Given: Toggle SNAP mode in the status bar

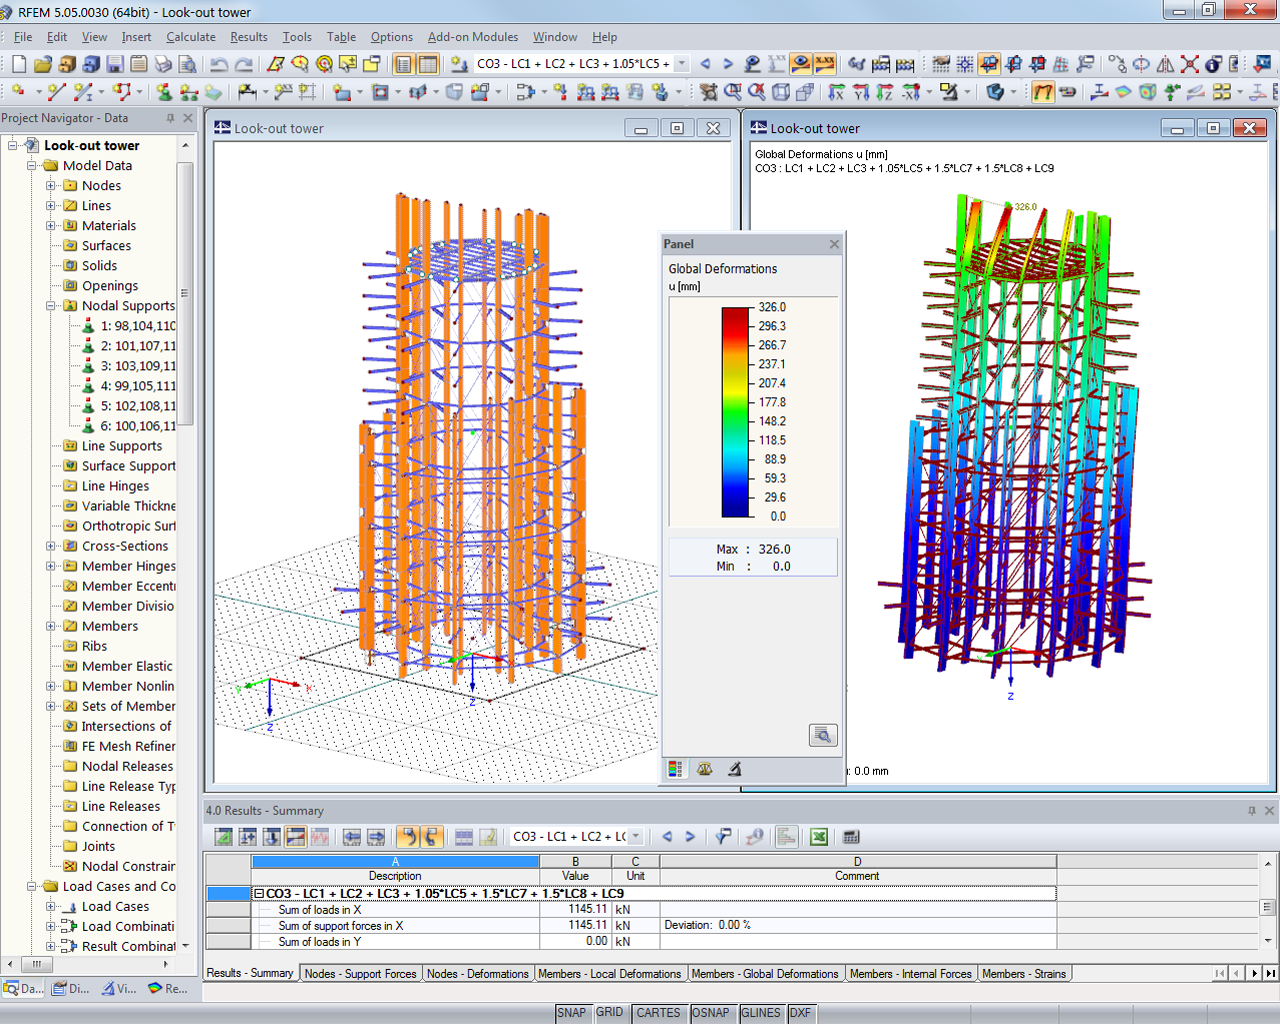Looking at the screenshot, I should [x=572, y=1012].
